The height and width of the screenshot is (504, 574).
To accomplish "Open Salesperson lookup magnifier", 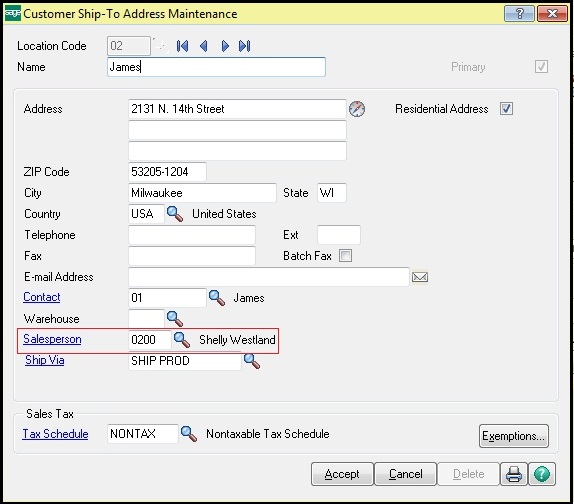I will (x=182, y=340).
